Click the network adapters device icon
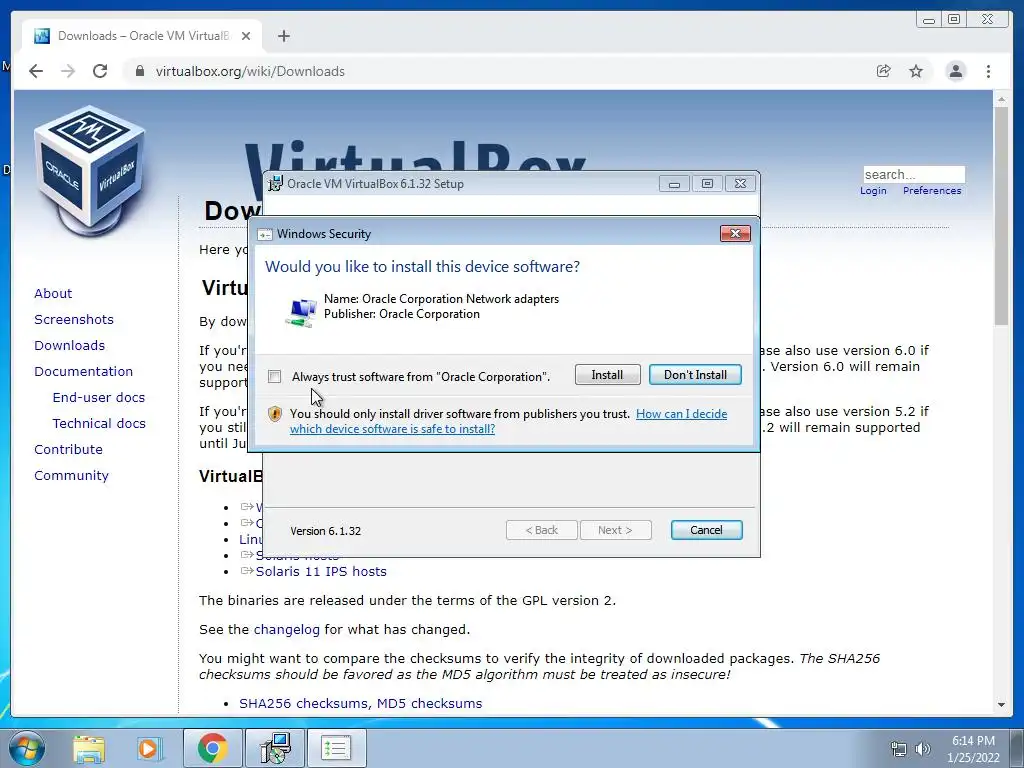This screenshot has height=768, width=1024. (x=301, y=312)
